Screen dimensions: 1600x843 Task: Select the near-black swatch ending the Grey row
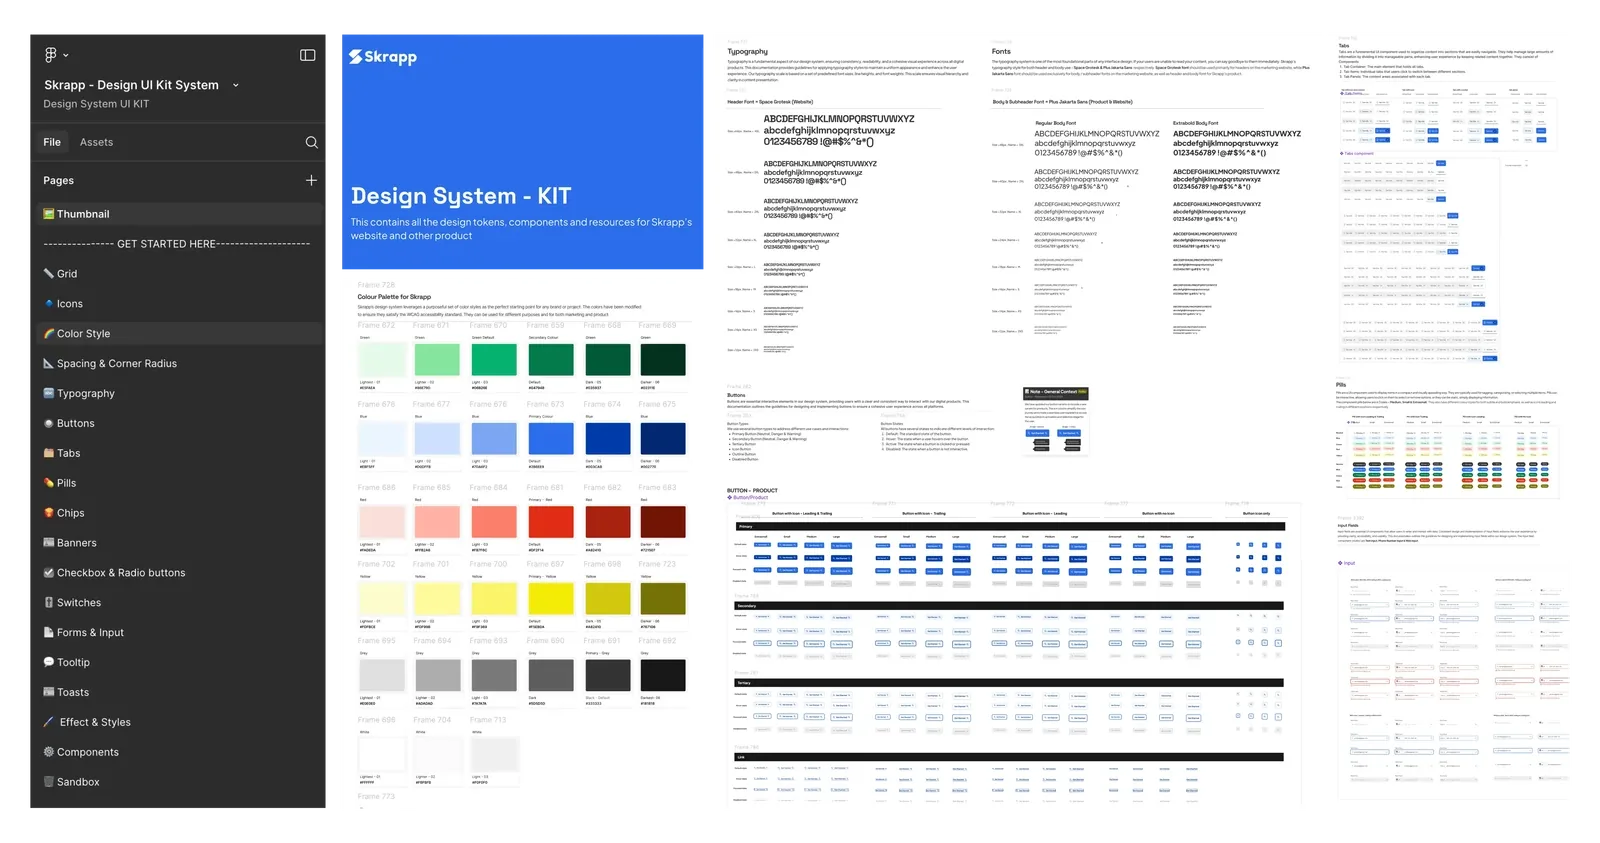tap(663, 675)
